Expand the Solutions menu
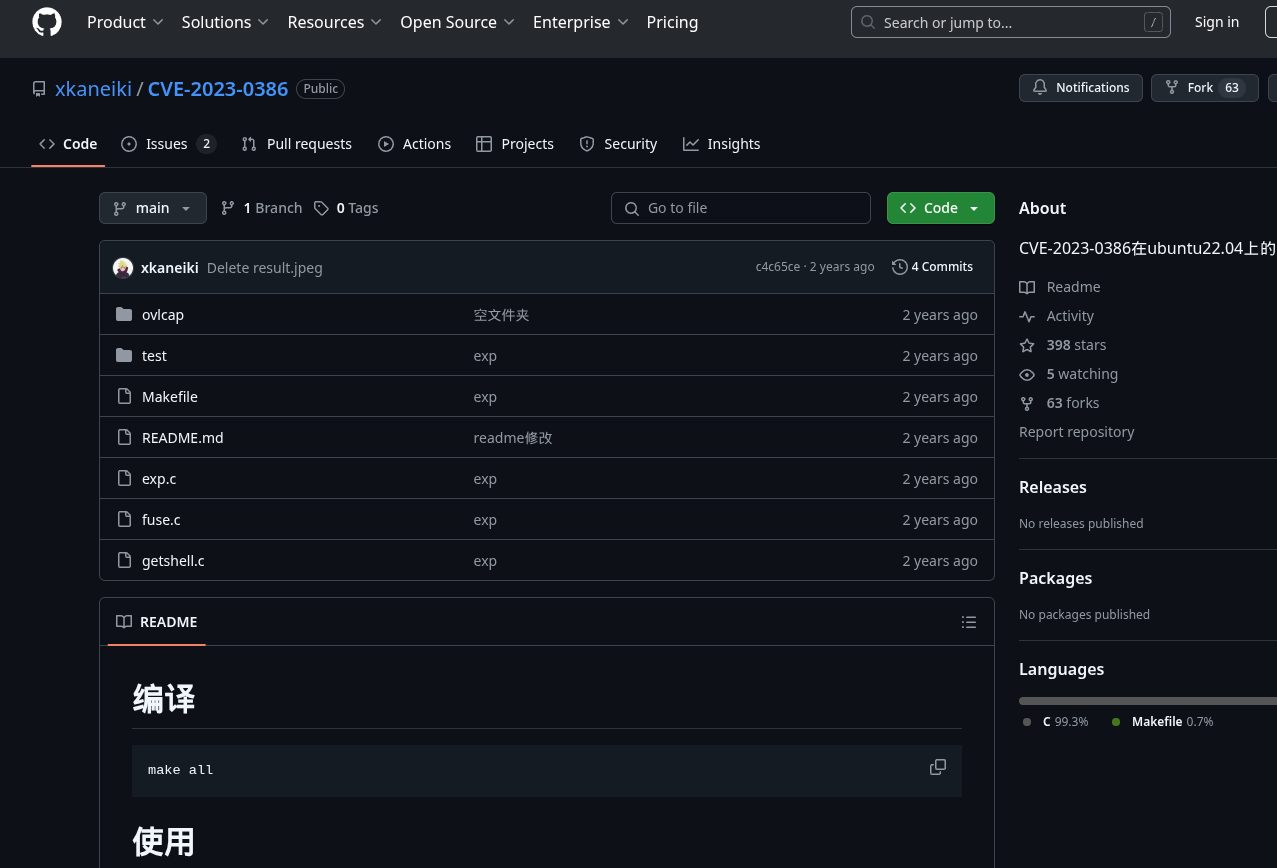 (x=225, y=22)
